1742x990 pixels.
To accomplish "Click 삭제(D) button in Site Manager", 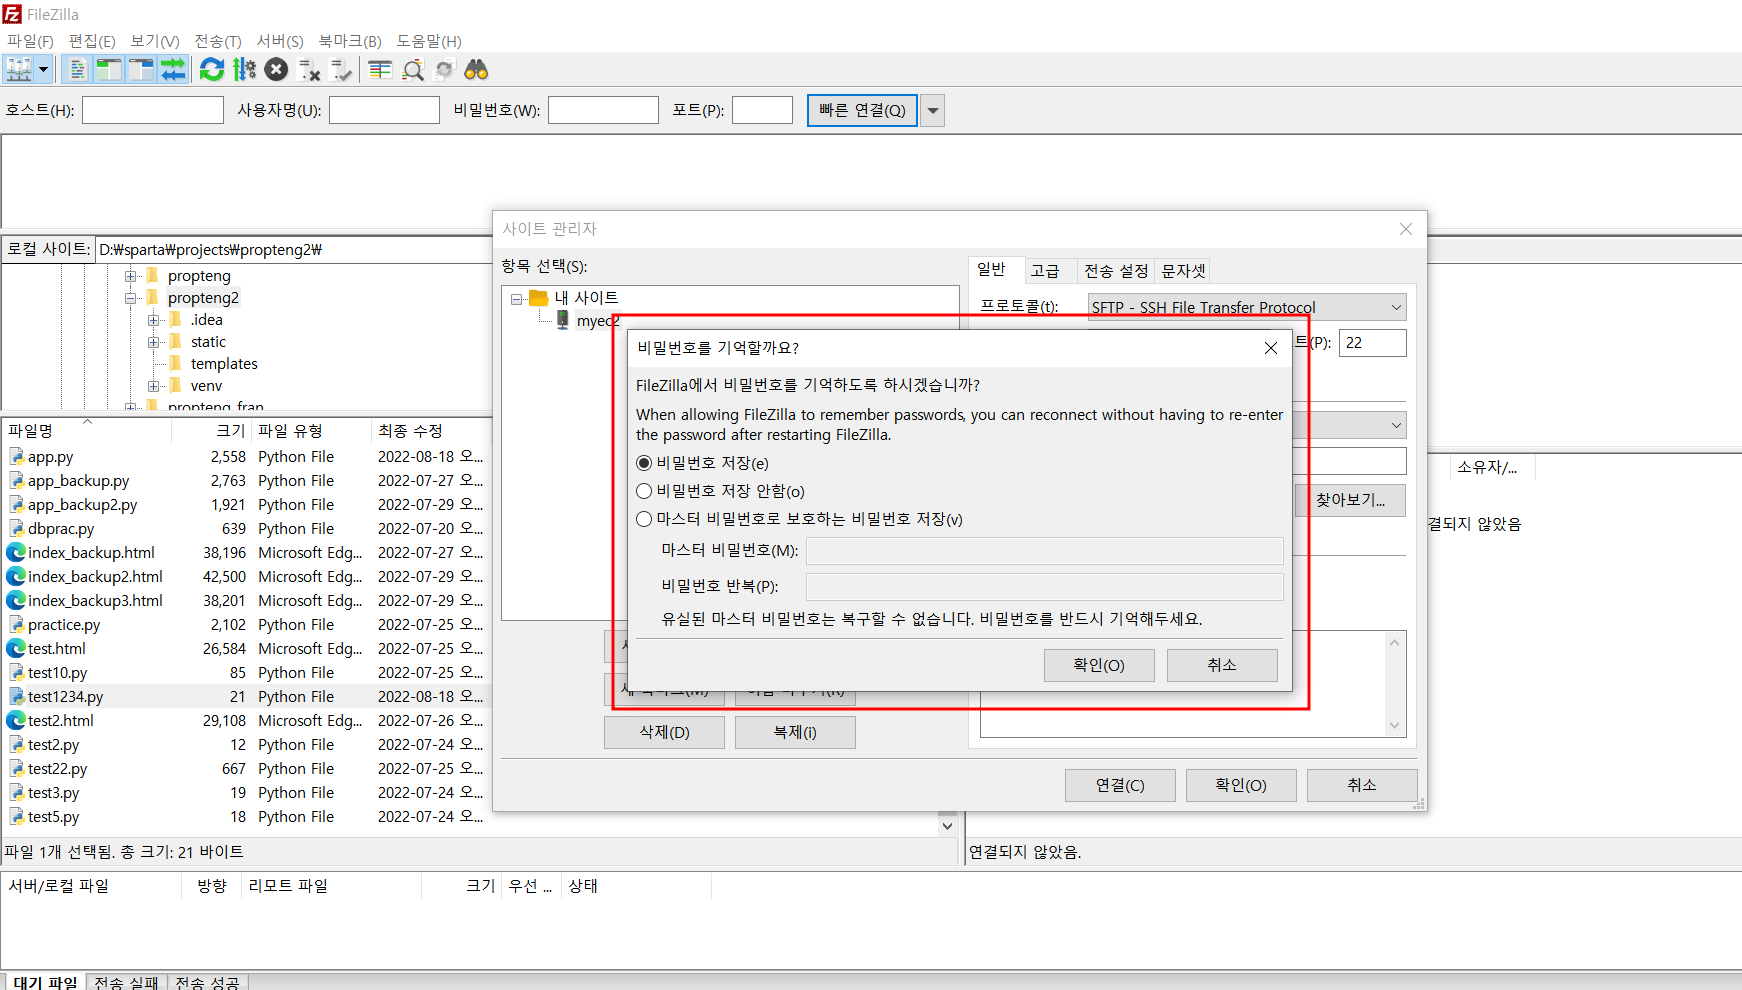I will click(665, 732).
